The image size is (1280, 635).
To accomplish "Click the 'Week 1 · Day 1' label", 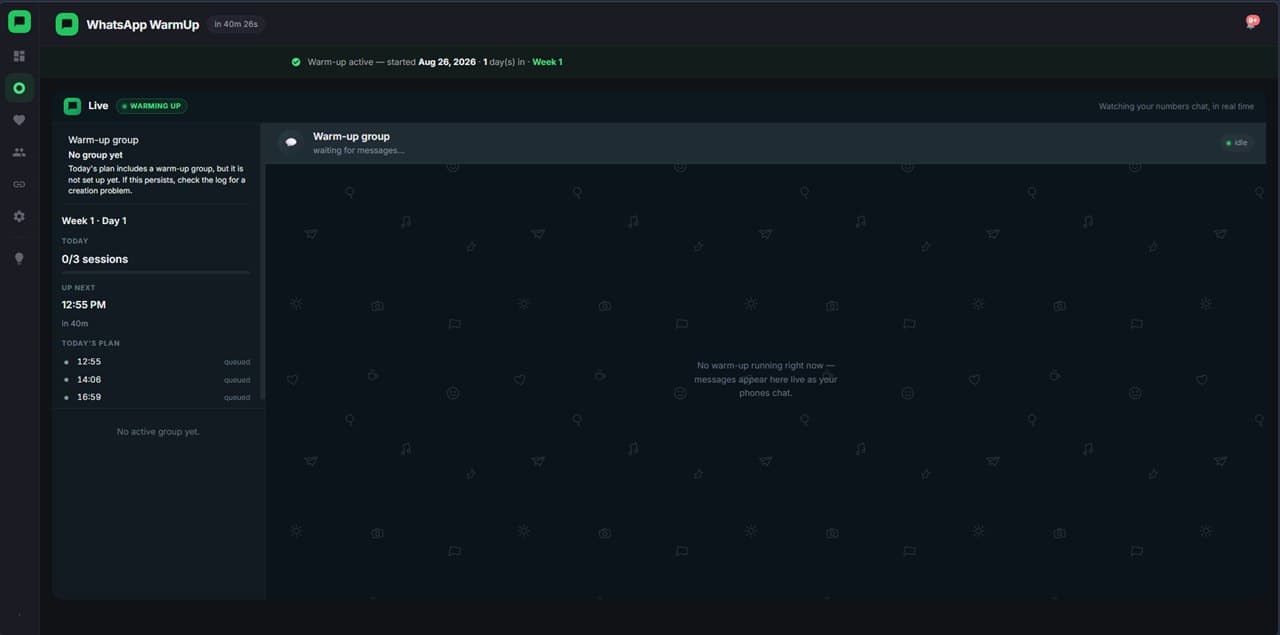I will (94, 221).
